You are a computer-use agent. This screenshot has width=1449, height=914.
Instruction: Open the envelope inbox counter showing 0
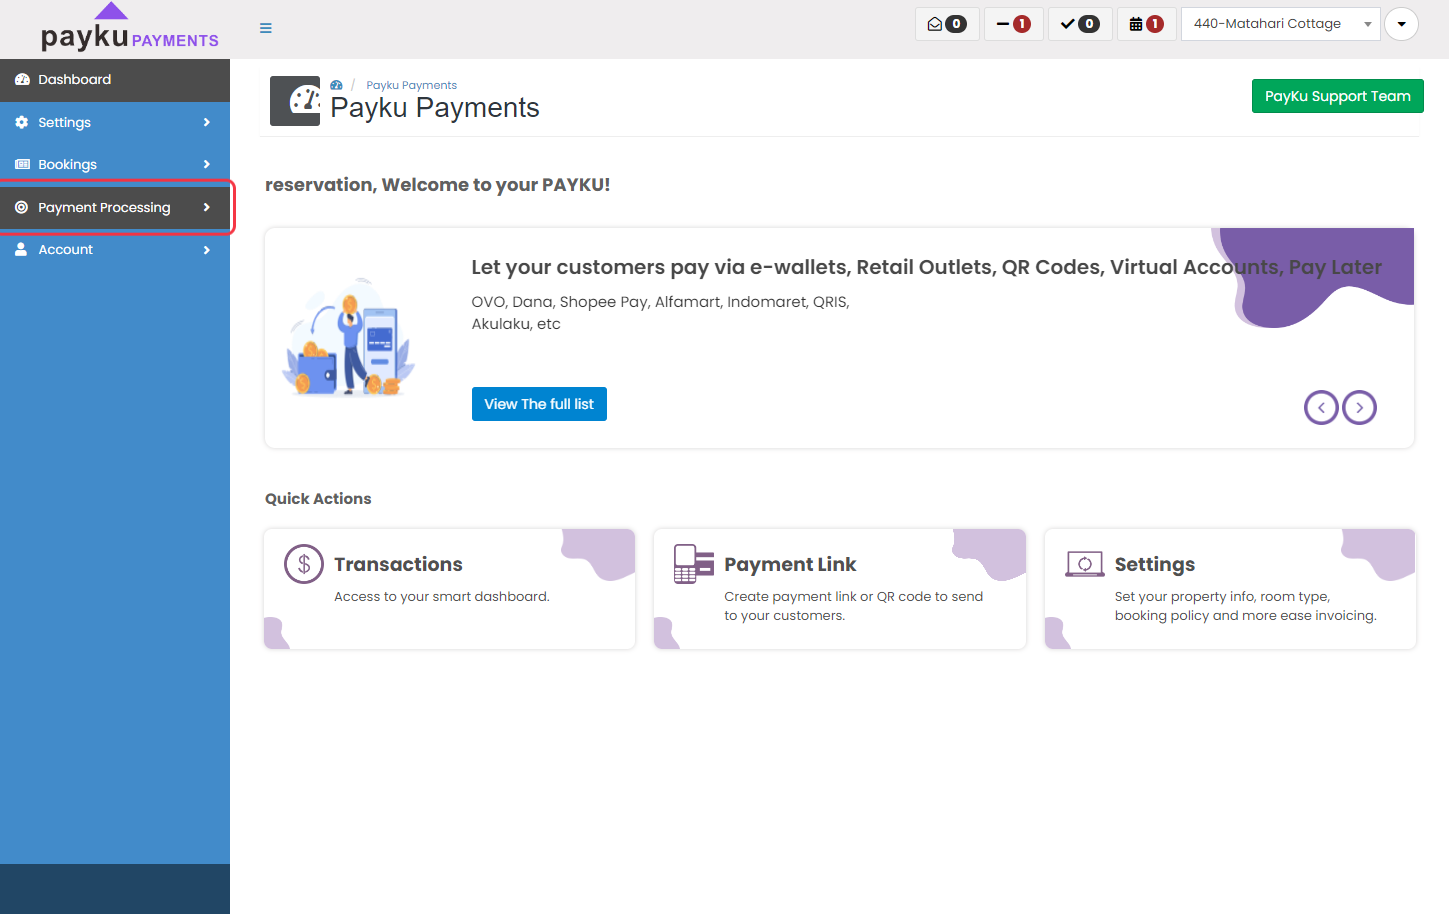(x=946, y=24)
